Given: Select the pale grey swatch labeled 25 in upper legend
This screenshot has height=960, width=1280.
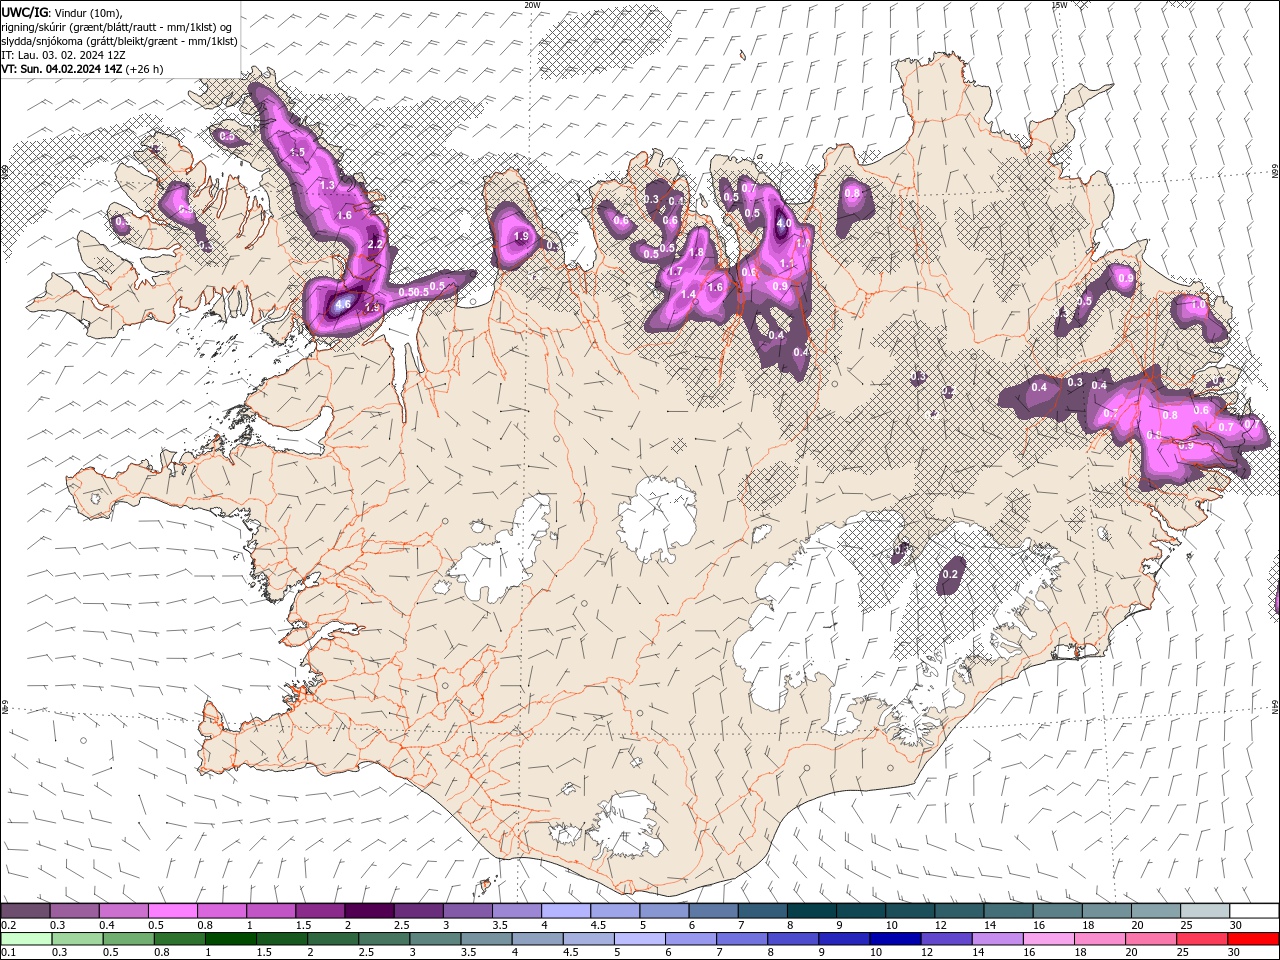Looking at the screenshot, I should pos(1206,911).
